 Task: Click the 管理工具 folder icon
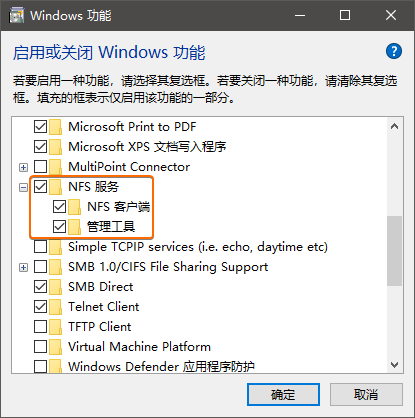point(75,227)
